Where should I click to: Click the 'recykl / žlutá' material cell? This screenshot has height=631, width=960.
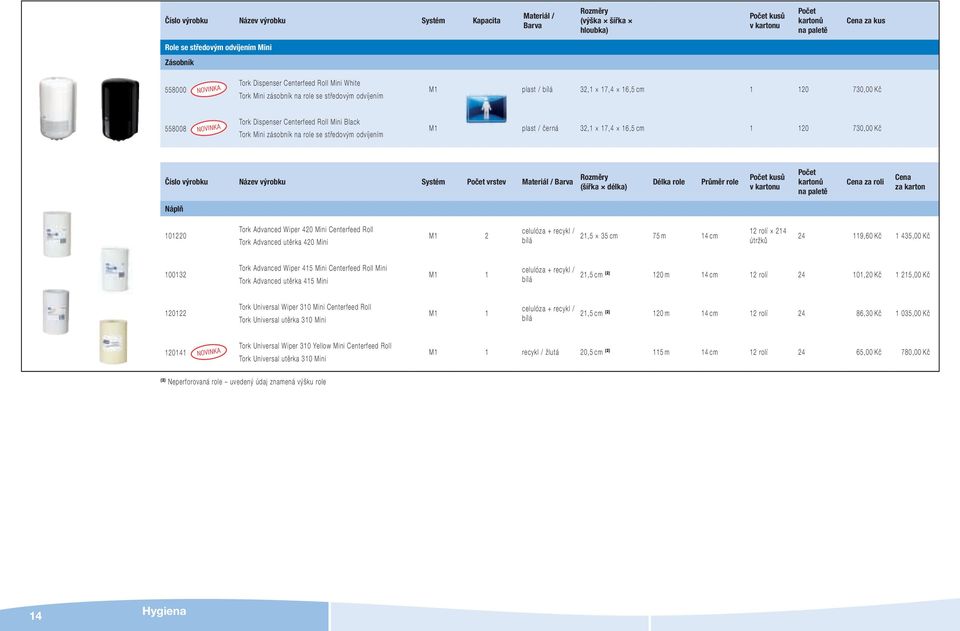(x=540, y=353)
